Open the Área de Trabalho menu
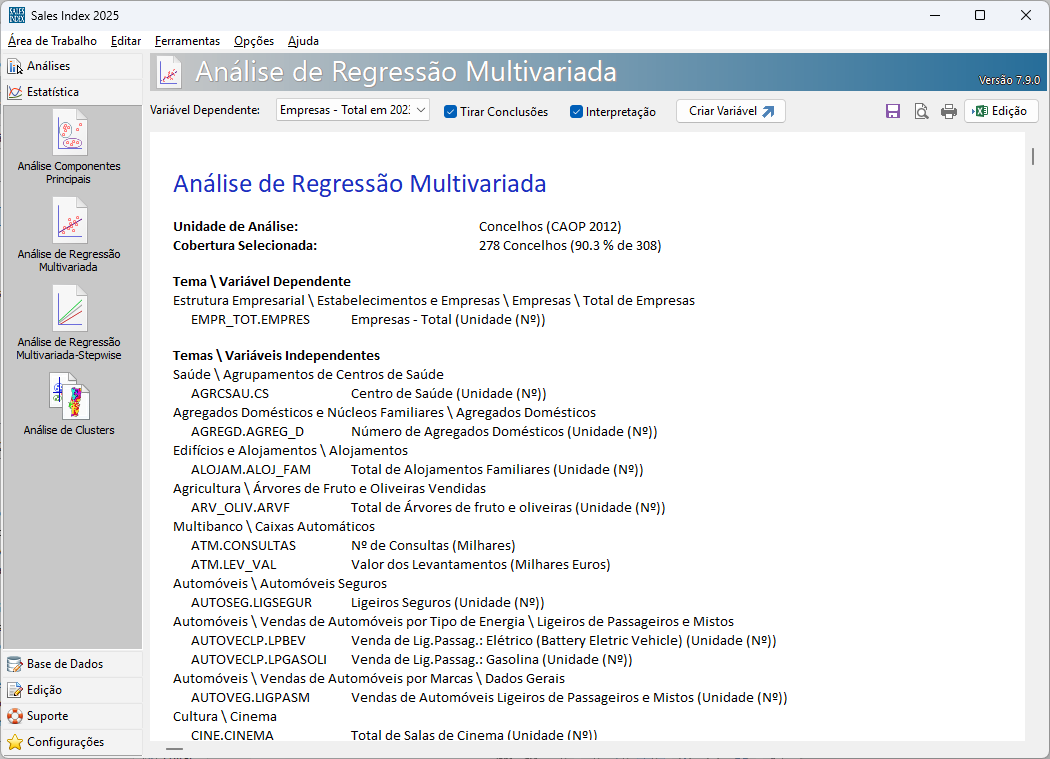Viewport: 1050px width, 759px height. [52, 41]
